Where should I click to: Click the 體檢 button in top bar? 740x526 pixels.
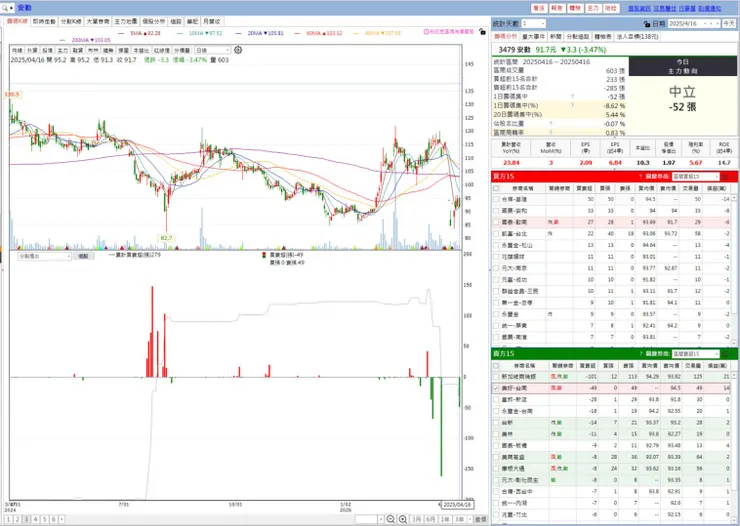(x=575, y=8)
